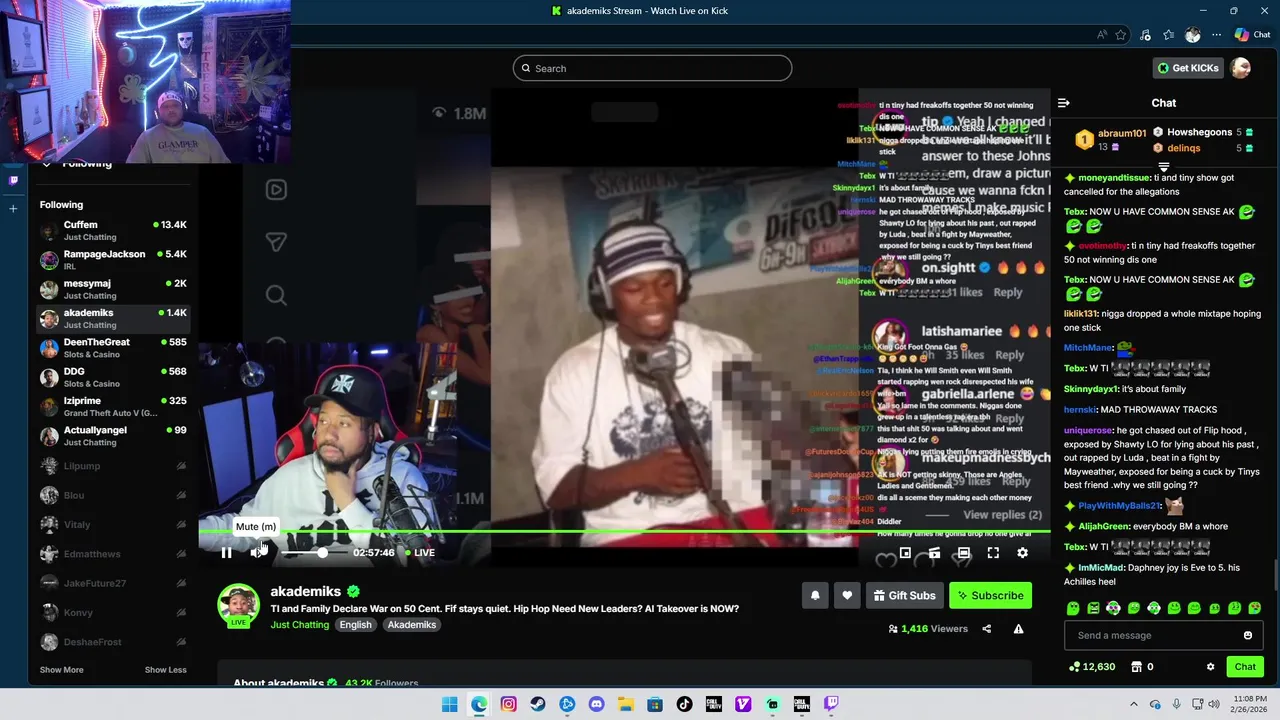The width and height of the screenshot is (1280, 720).
Task: Open messymaj channel in Following
Action: coord(114,289)
